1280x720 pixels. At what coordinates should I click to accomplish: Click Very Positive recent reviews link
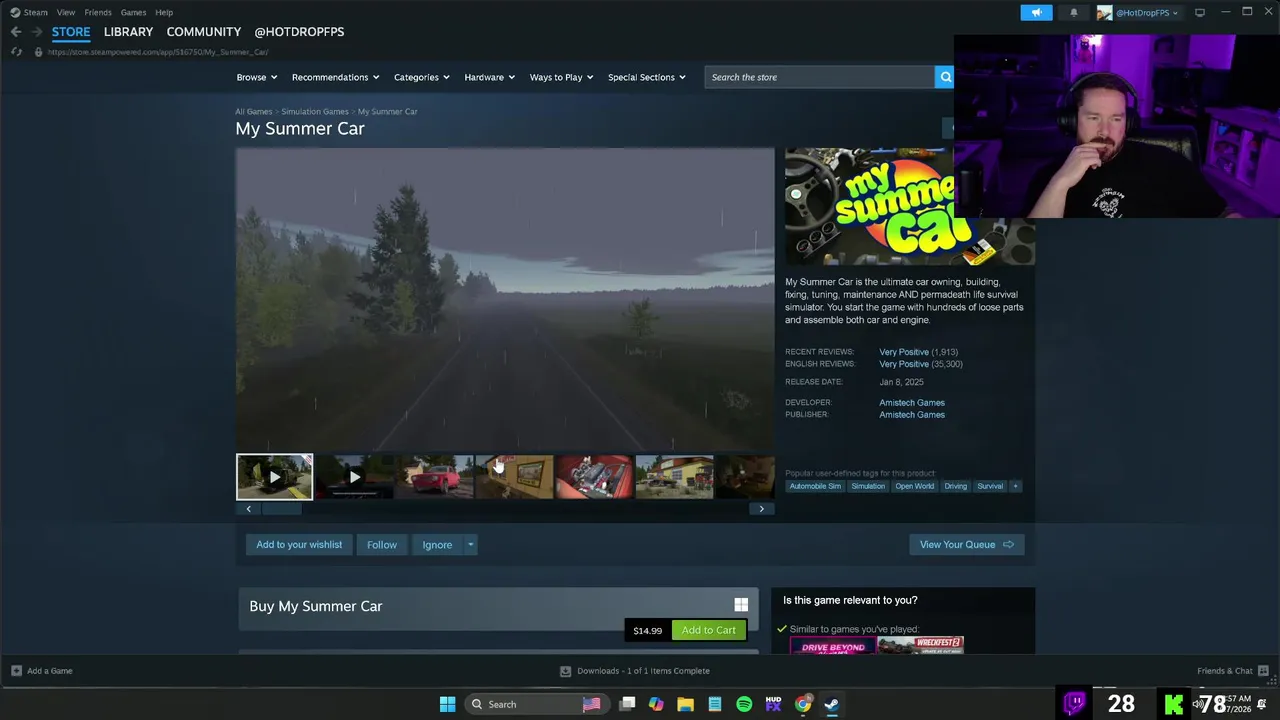[904, 352]
